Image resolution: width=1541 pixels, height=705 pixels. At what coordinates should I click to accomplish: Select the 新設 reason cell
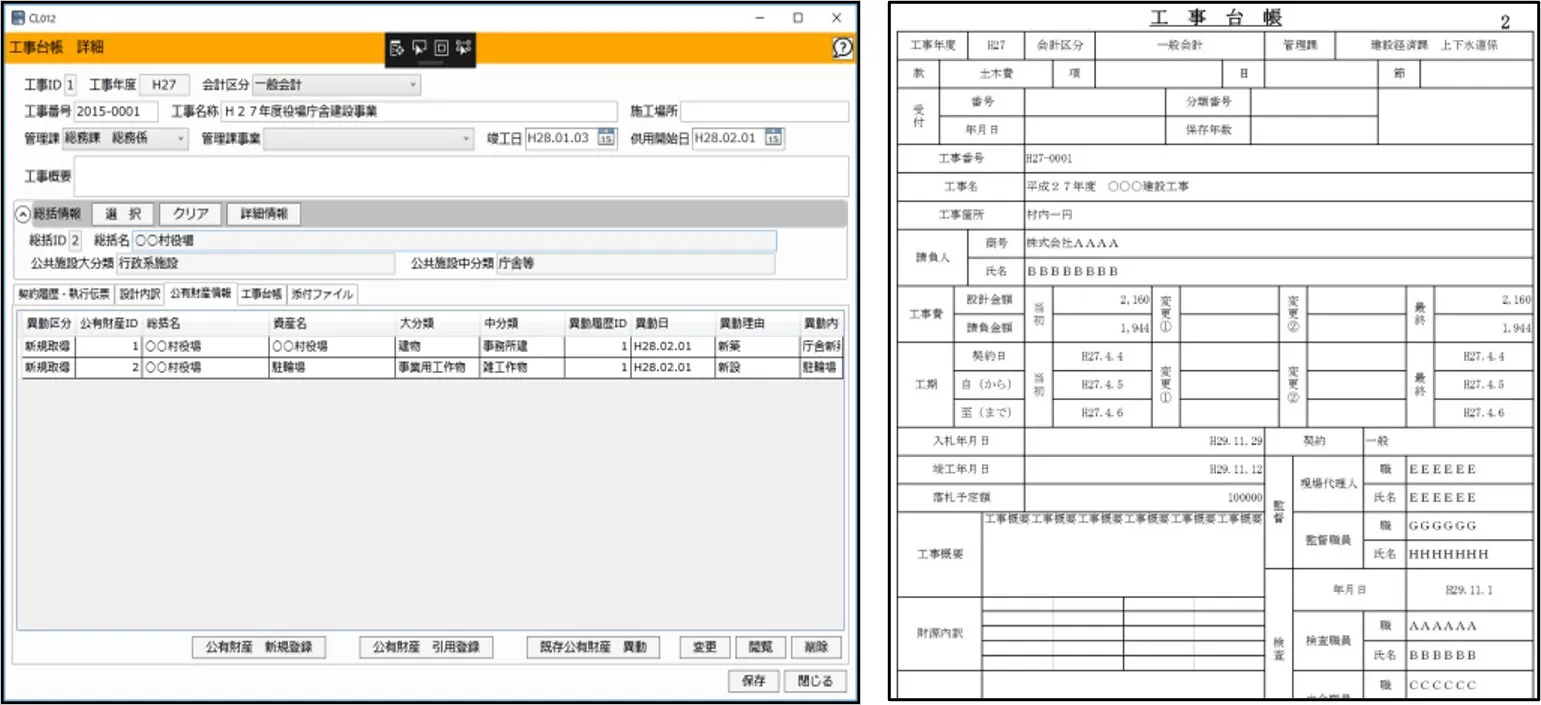pyautogui.click(x=757, y=367)
